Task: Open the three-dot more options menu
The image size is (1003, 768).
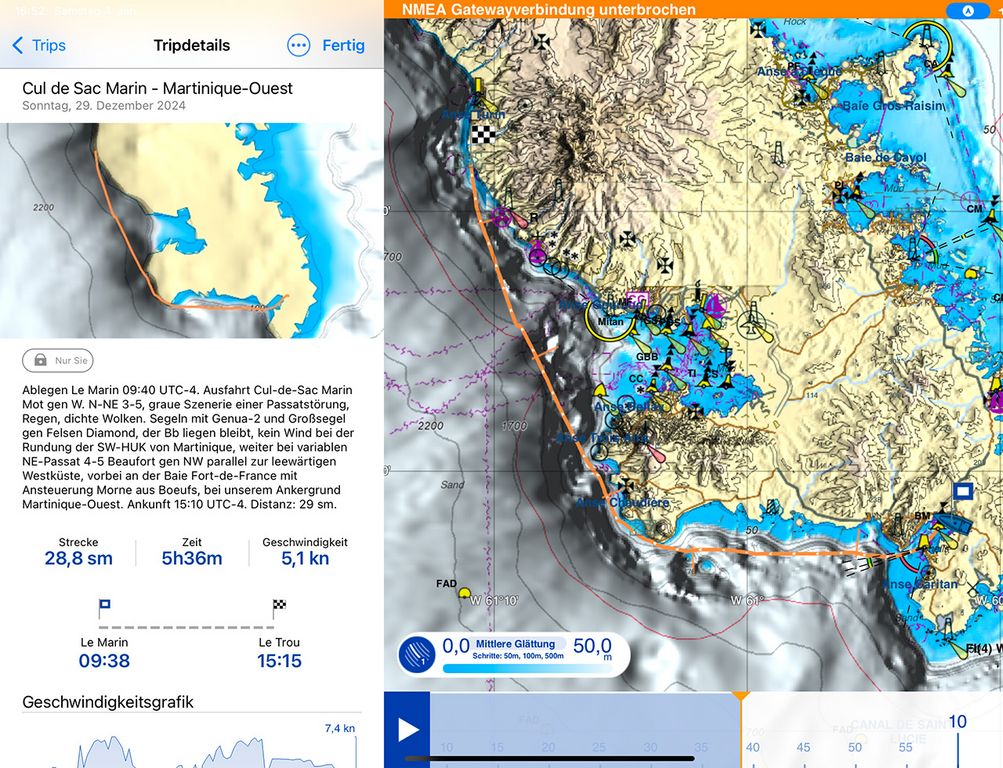Action: pos(298,45)
